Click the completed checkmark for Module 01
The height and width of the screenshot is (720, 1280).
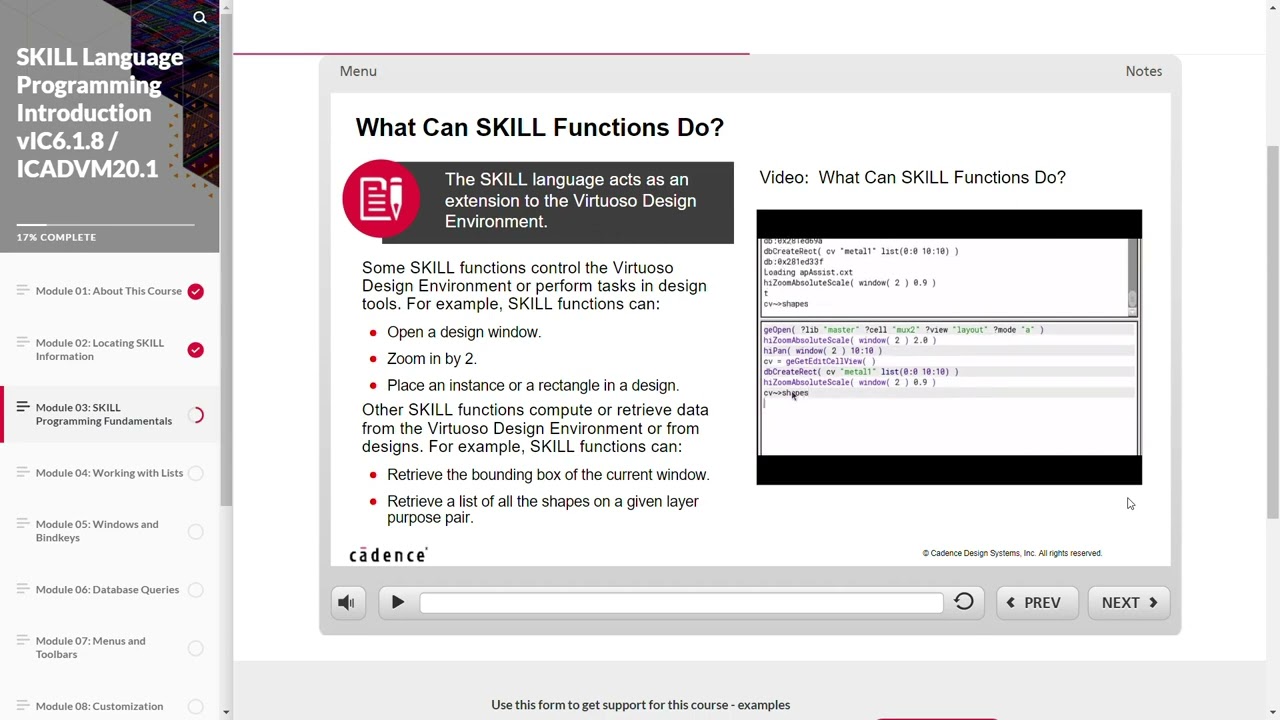196,292
